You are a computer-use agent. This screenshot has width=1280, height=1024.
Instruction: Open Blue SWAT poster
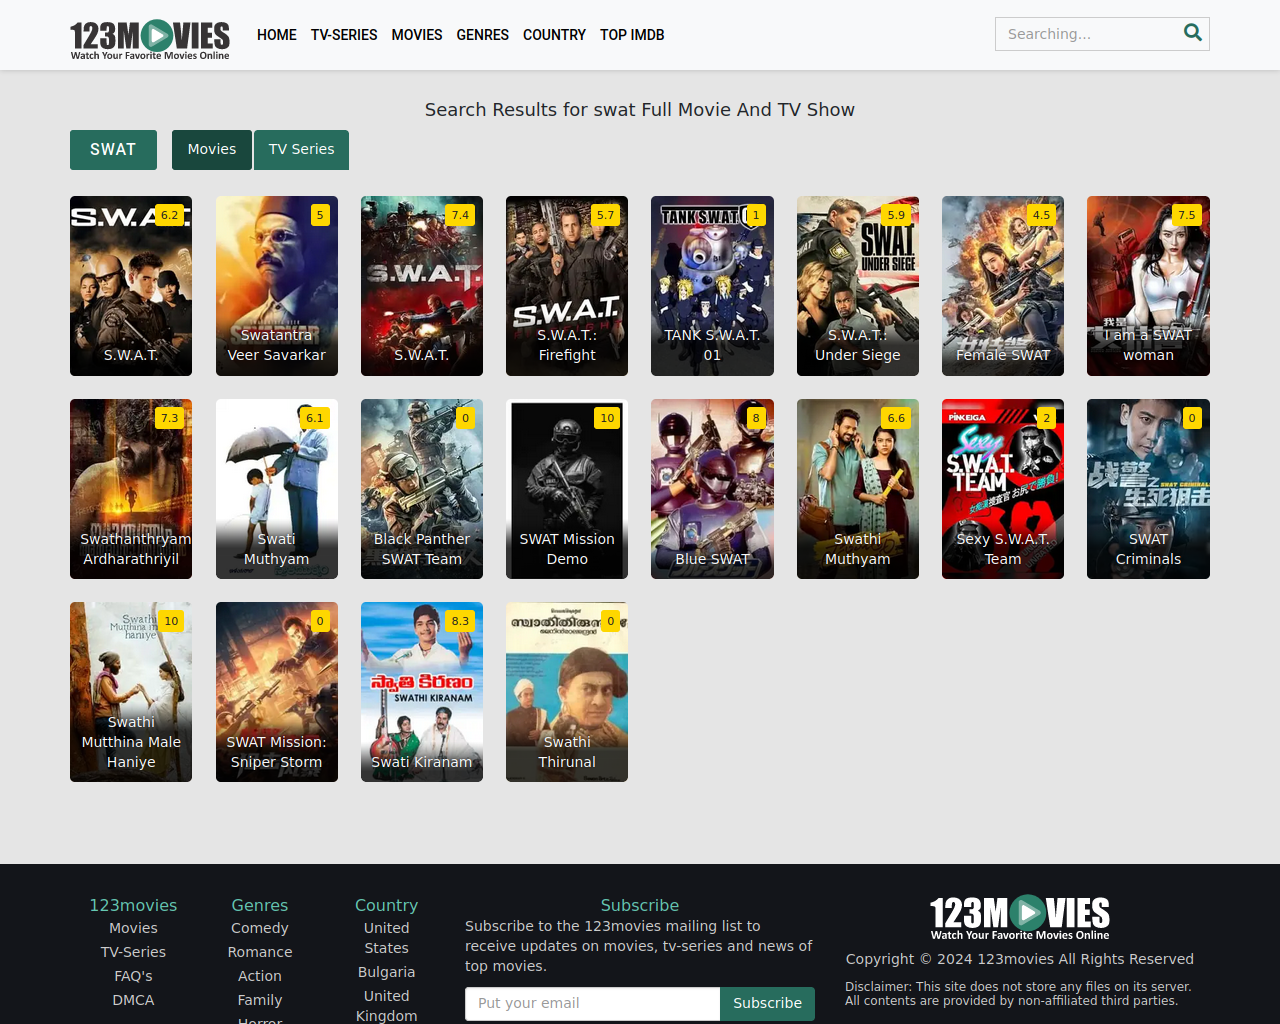(712, 489)
